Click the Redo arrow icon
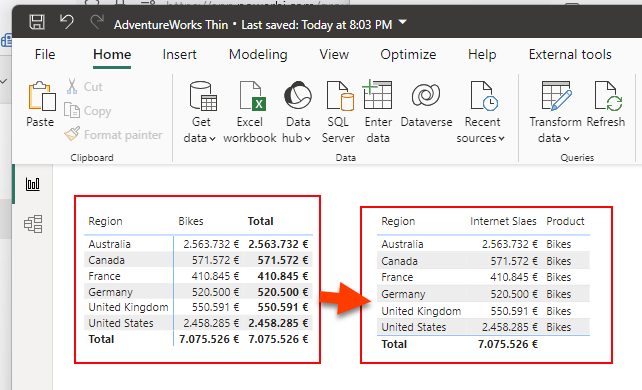 coord(97,22)
